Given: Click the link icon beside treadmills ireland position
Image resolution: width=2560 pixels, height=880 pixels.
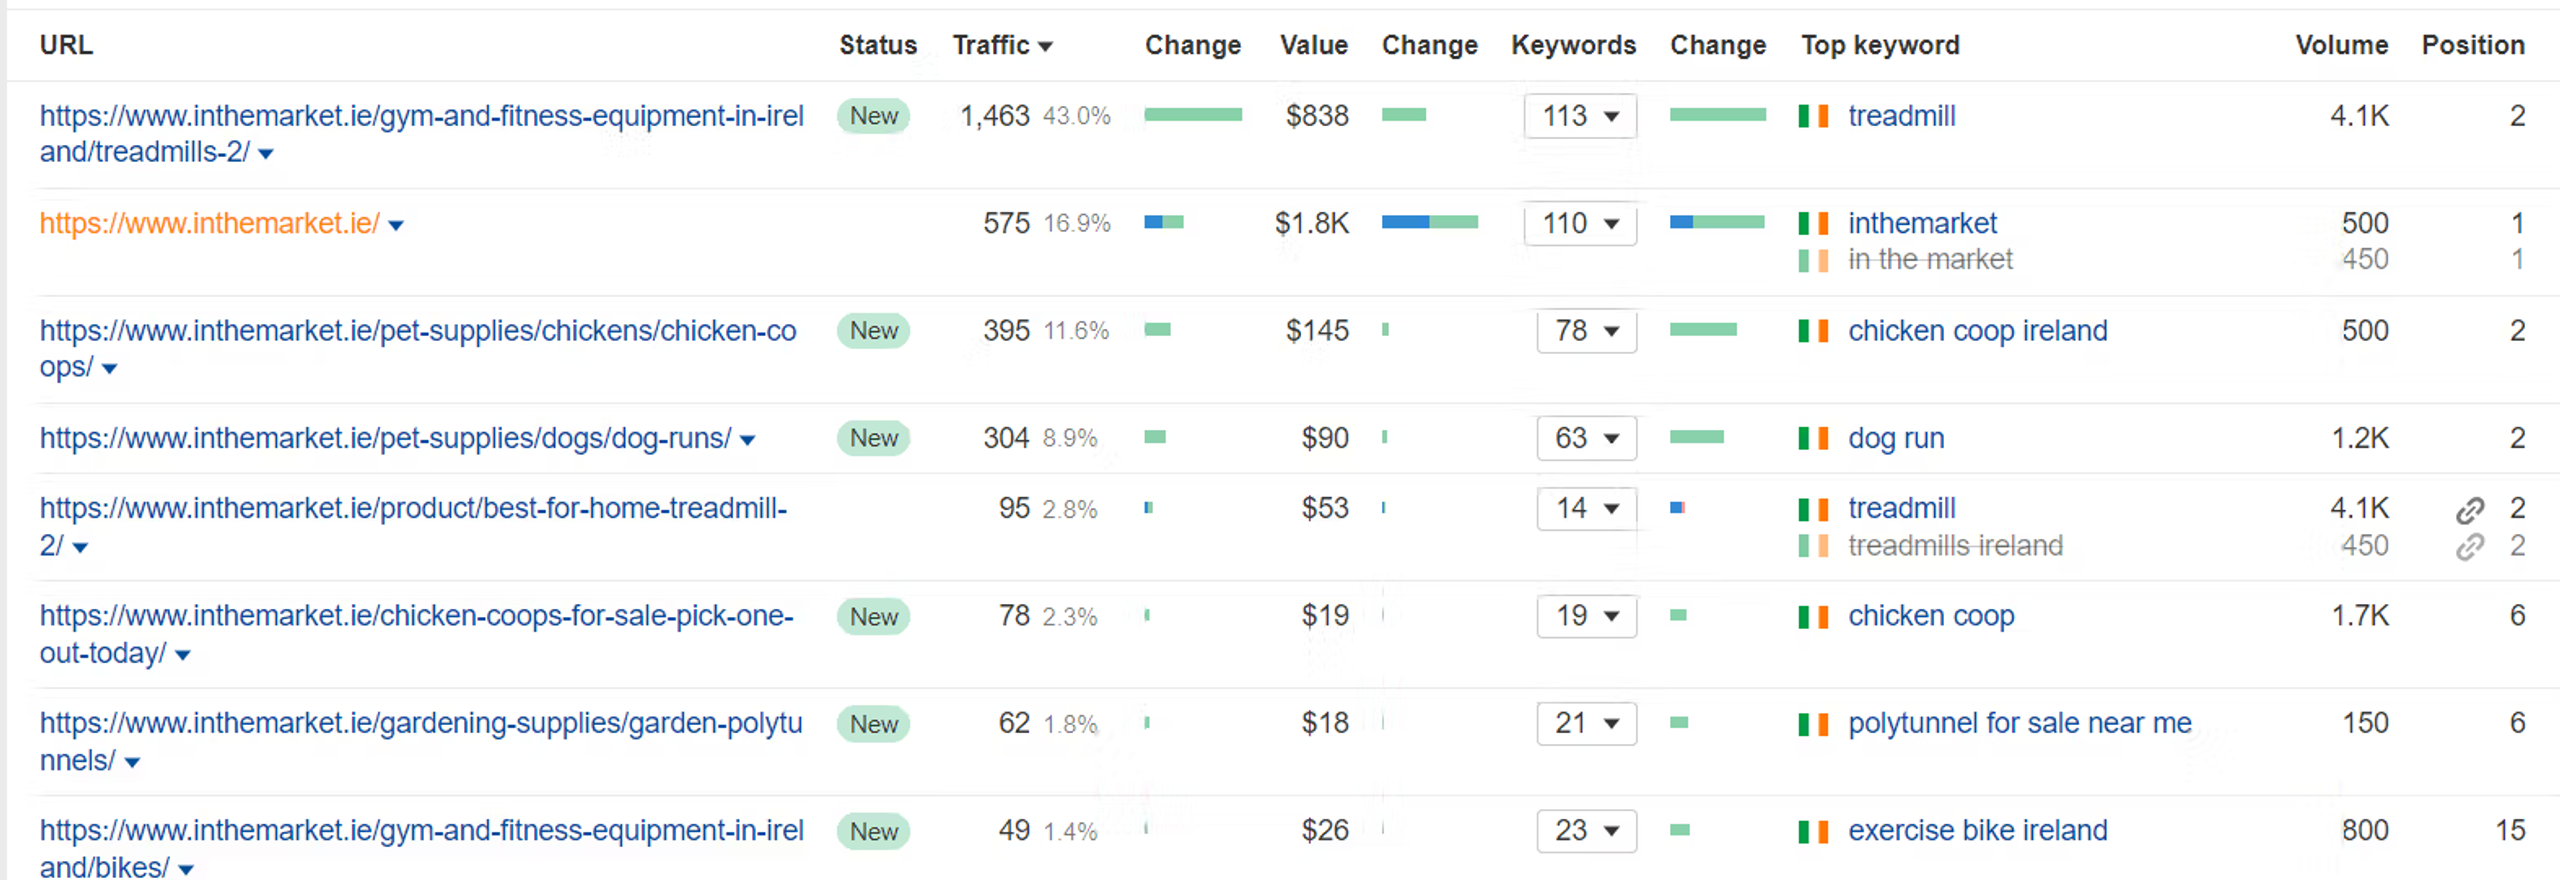Looking at the screenshot, I should coord(2469,547).
